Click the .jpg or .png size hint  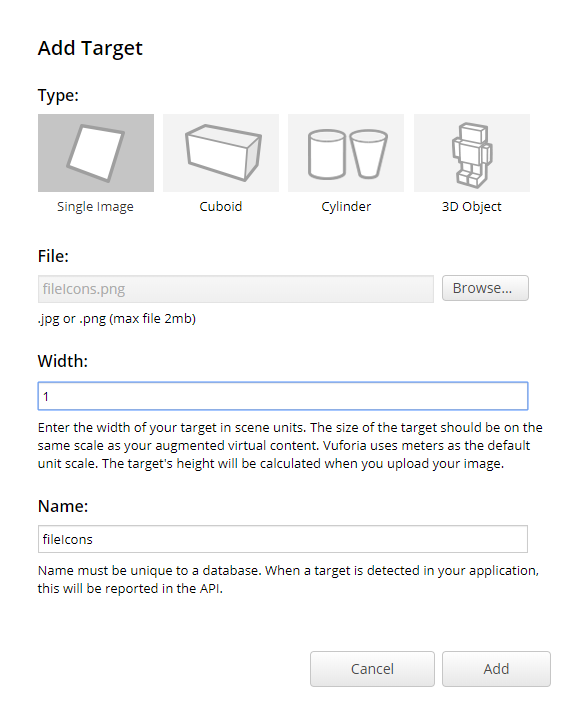pos(117,319)
